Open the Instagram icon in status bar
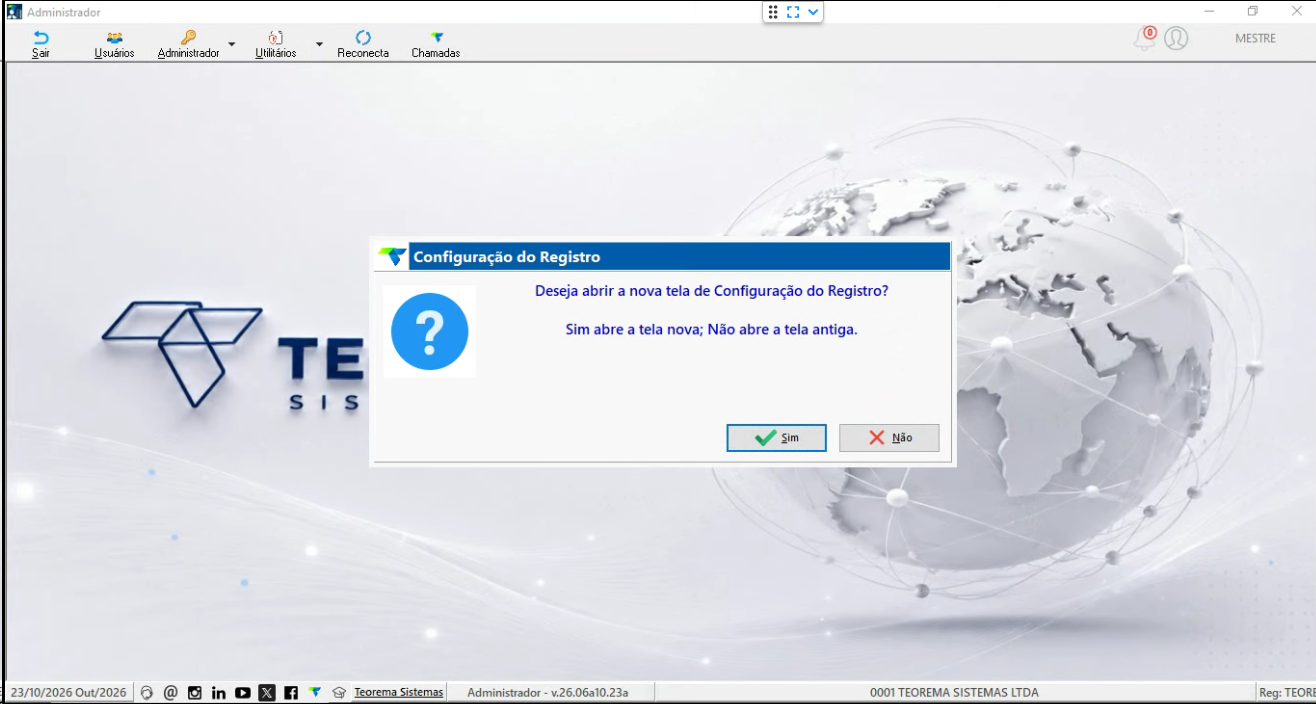 [x=195, y=692]
